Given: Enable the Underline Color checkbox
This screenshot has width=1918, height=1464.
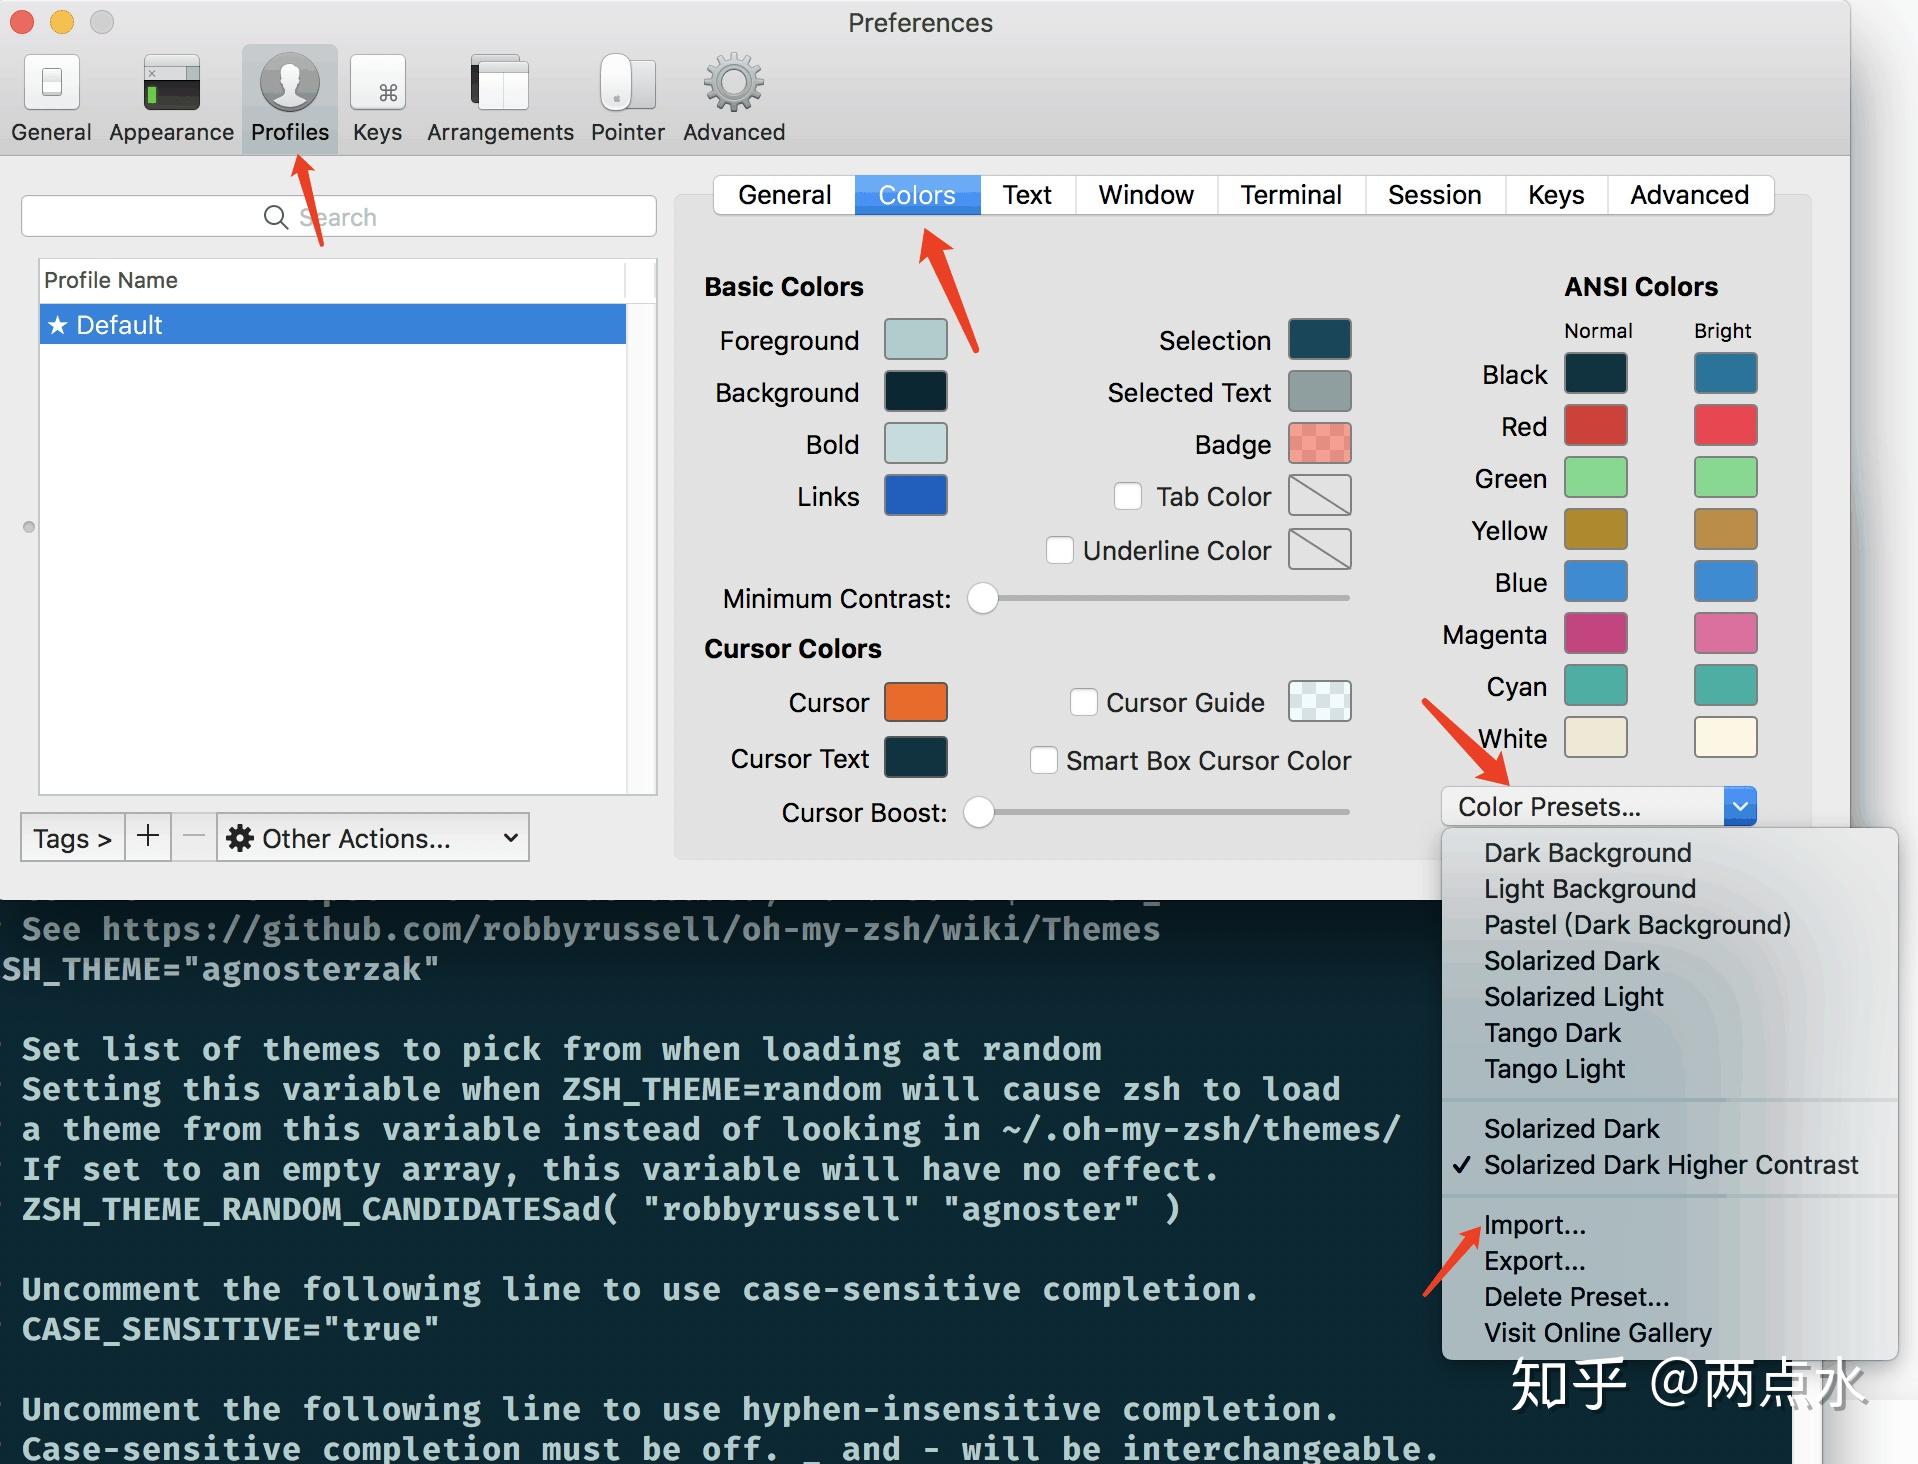Looking at the screenshot, I should click(x=1059, y=549).
